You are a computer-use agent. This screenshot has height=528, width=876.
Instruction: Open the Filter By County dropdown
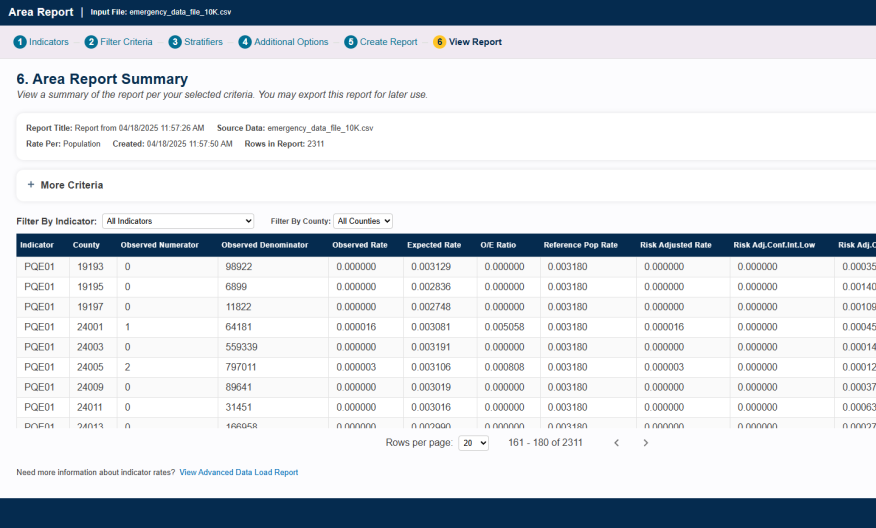pyautogui.click(x=363, y=221)
